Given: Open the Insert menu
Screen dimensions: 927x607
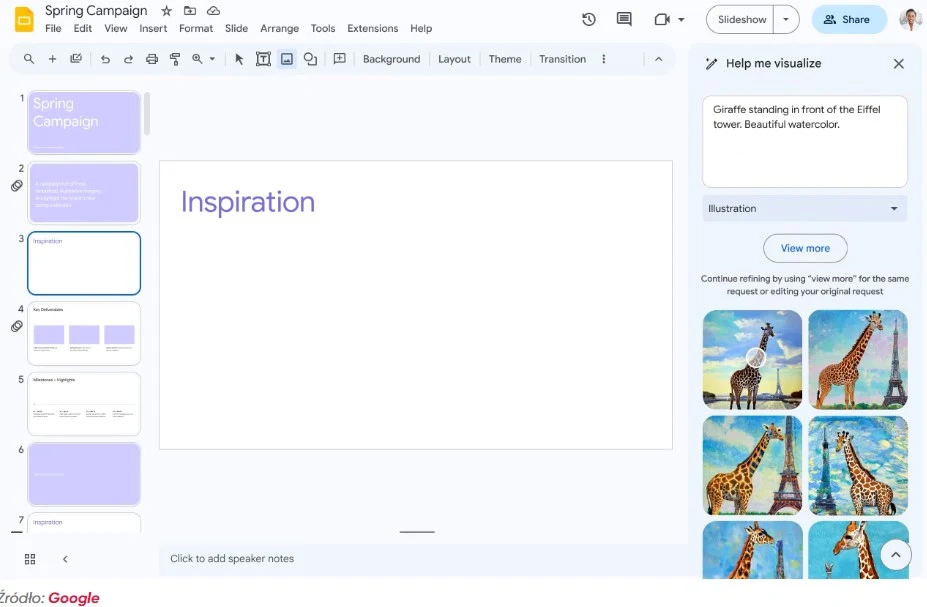Looking at the screenshot, I should click(153, 29).
